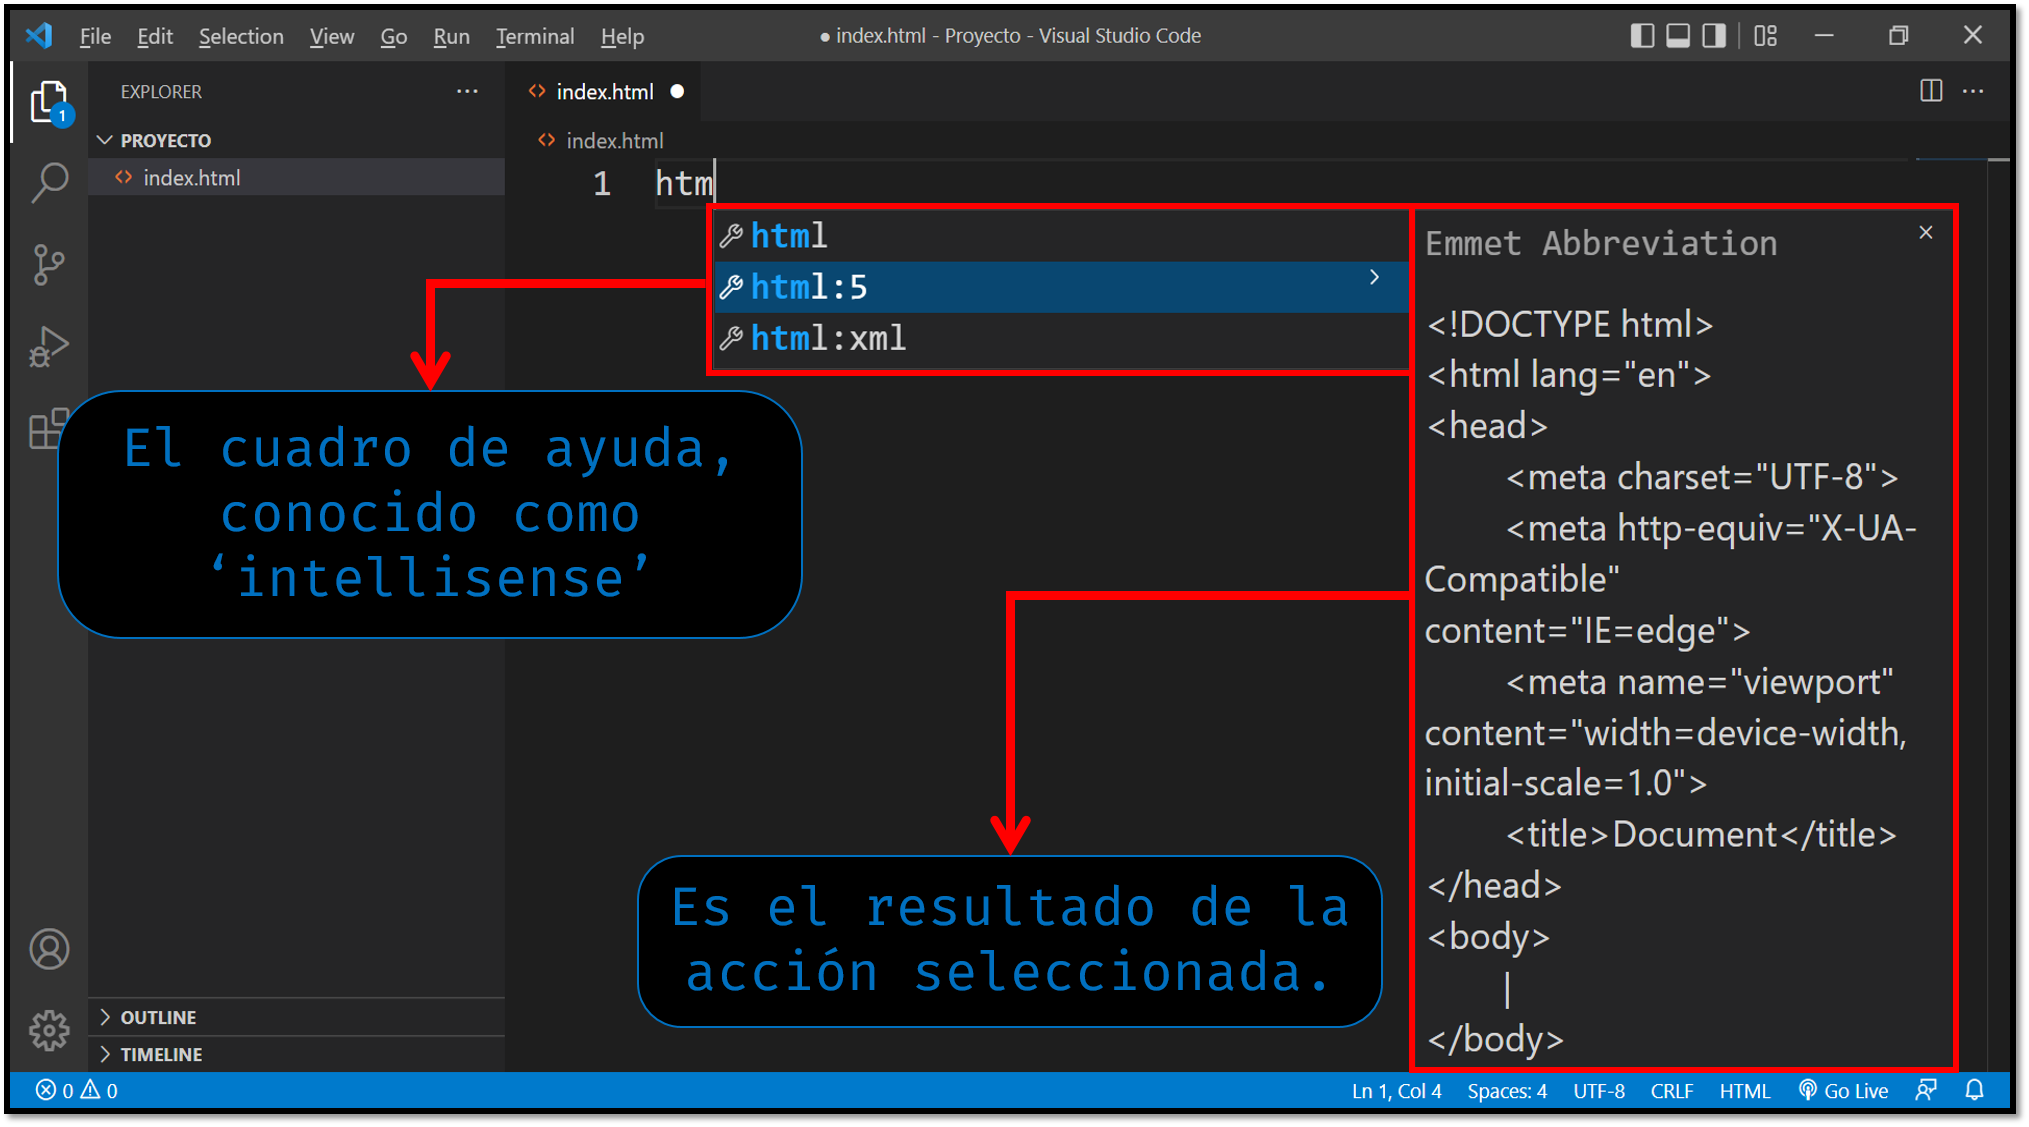Toggle secondary side bar visibility

1714,36
